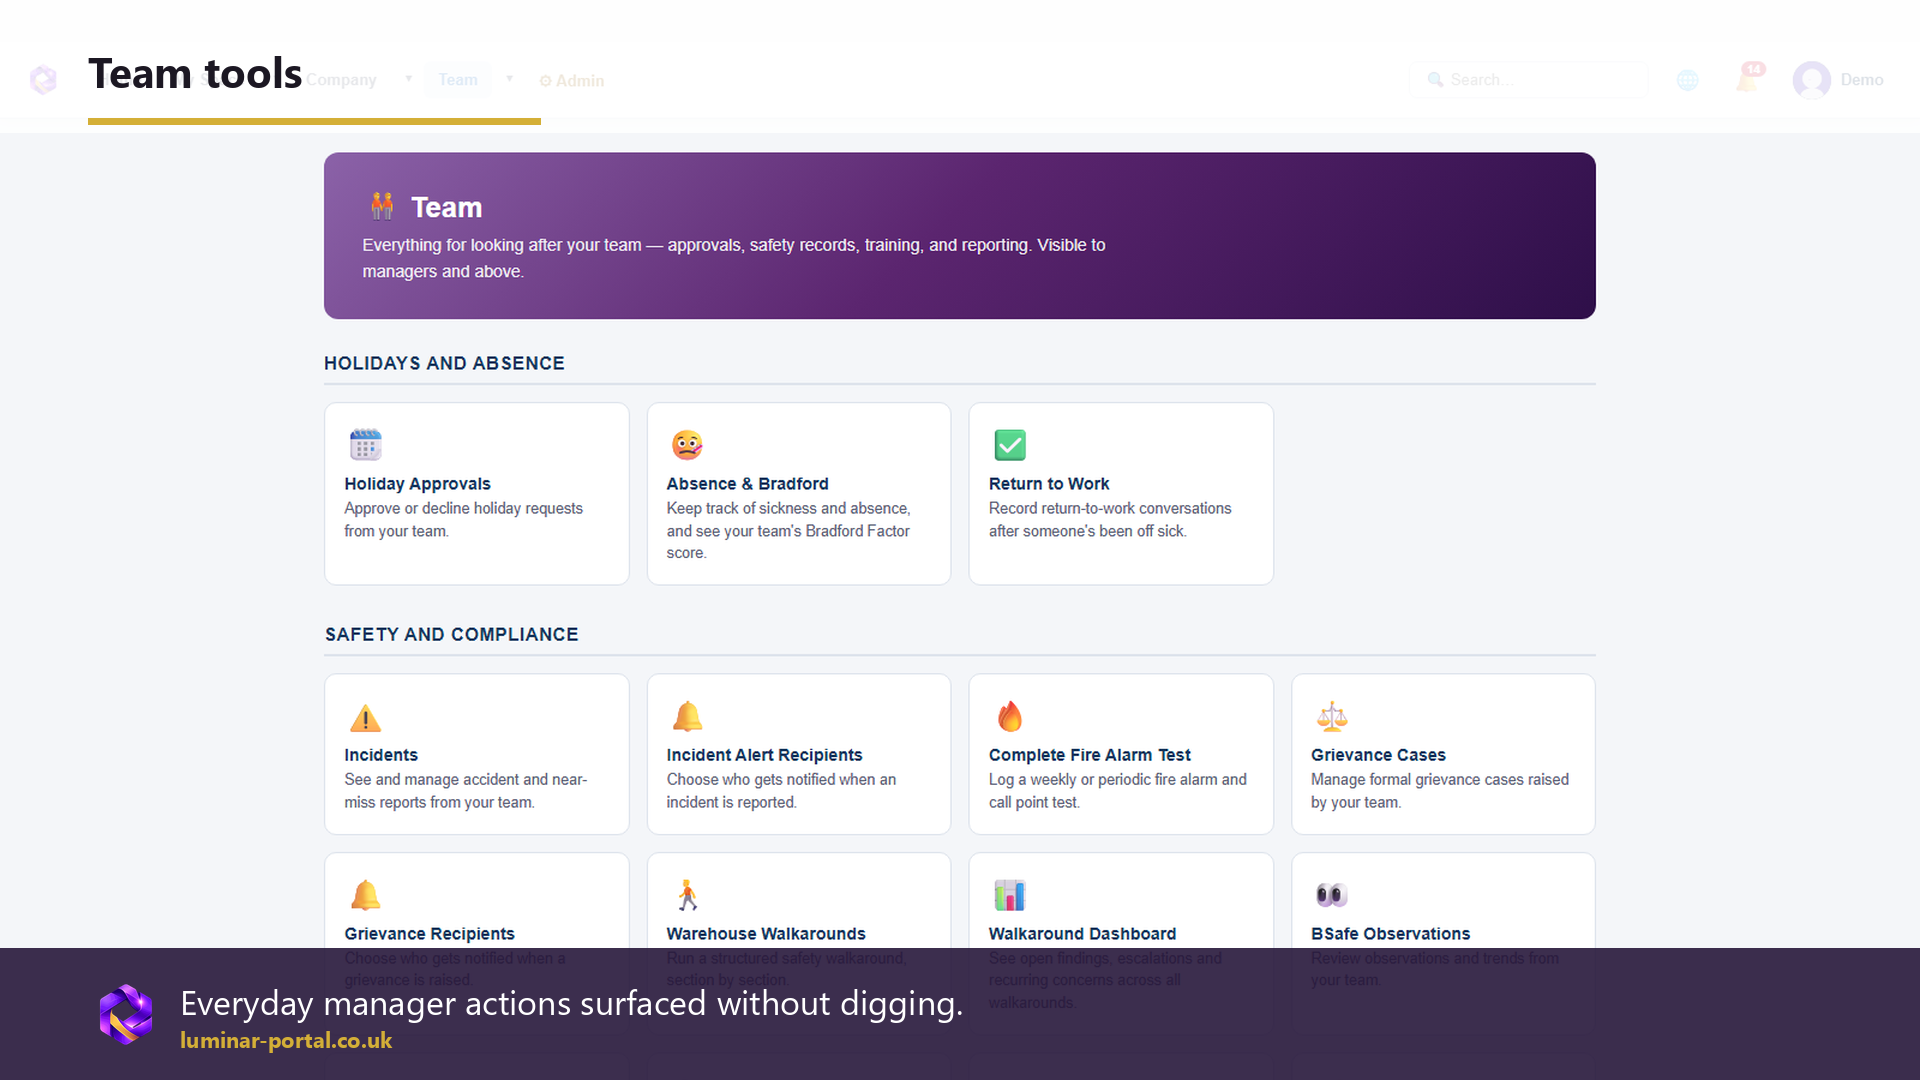Click the Demo user avatar

1812,80
